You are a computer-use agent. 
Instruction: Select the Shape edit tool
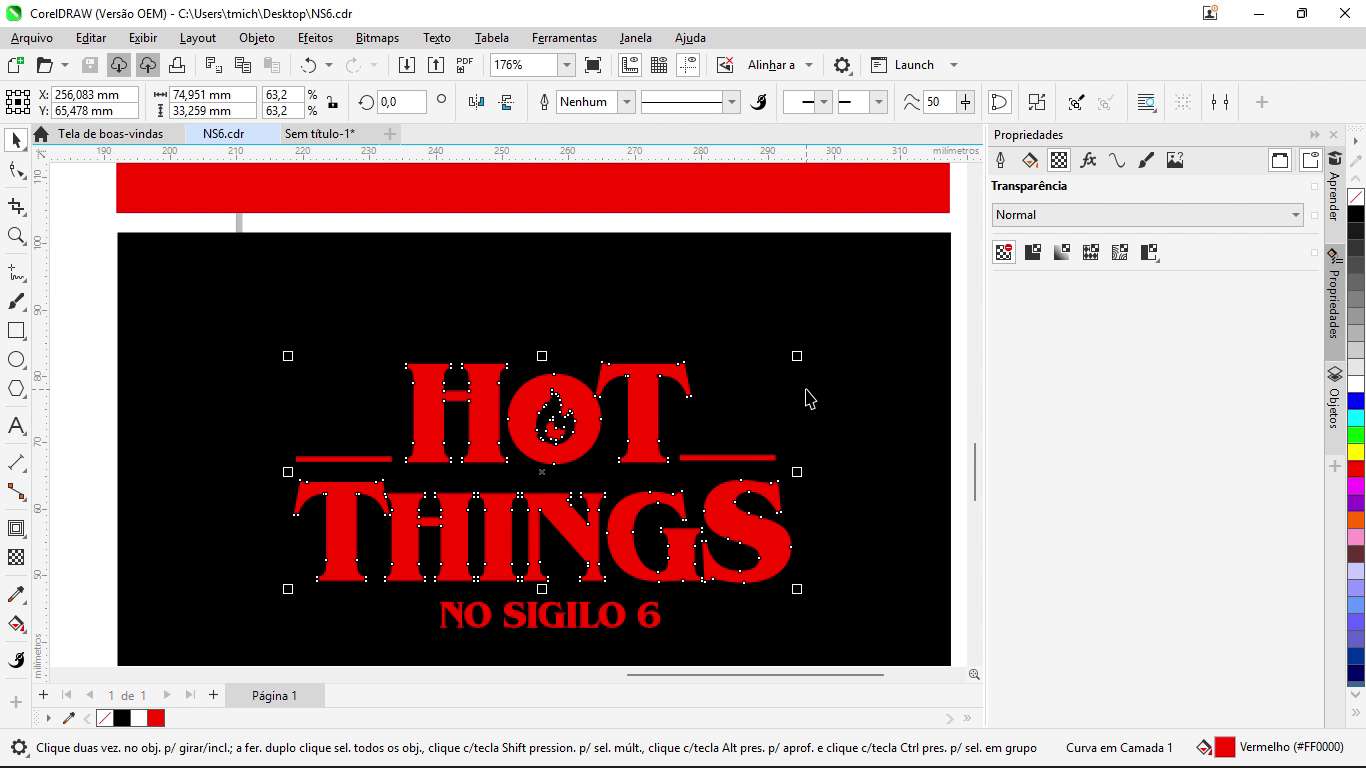pyautogui.click(x=16, y=171)
